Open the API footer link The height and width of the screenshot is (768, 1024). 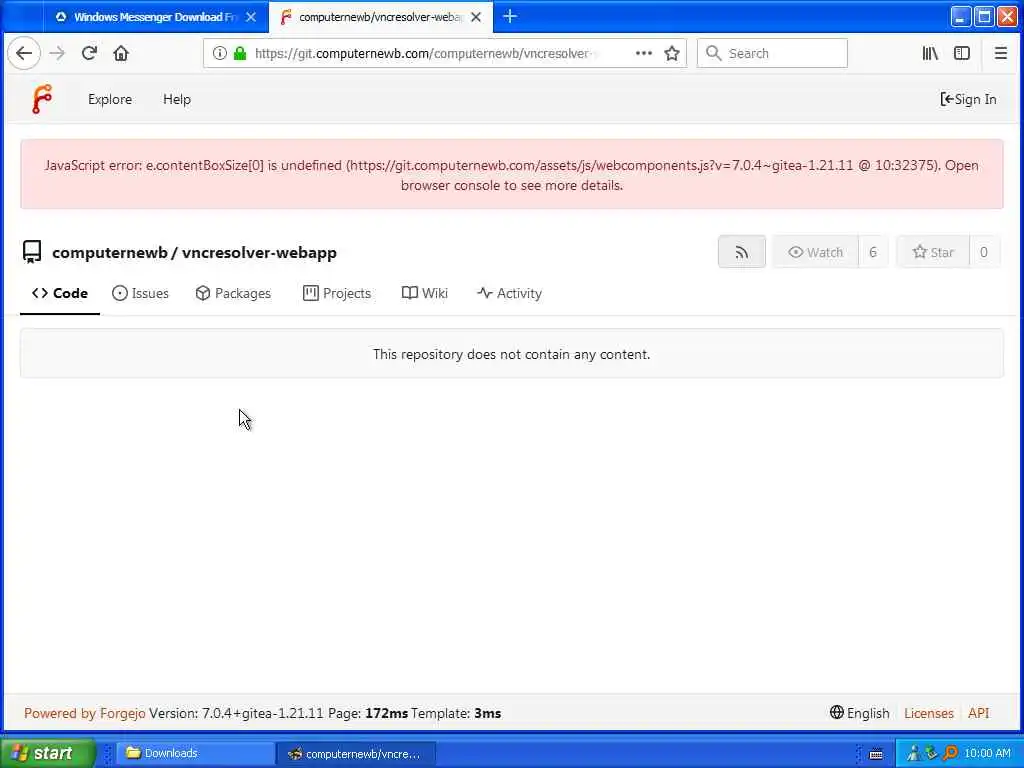pos(978,713)
